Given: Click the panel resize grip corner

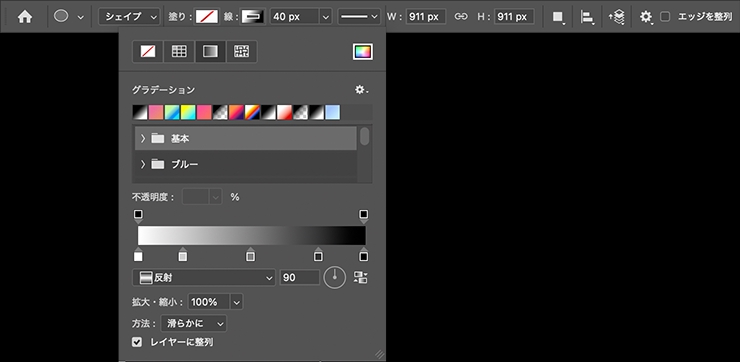Looking at the screenshot, I should (380, 355).
